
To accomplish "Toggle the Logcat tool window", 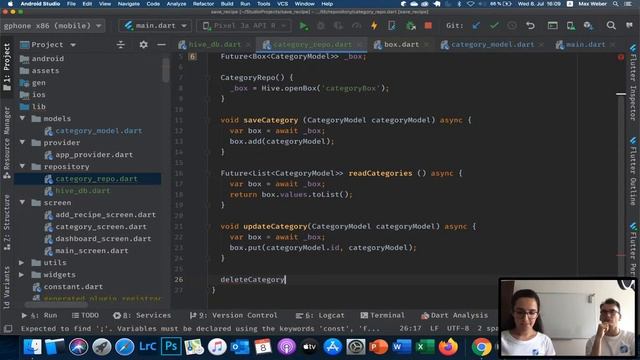I will coord(320,316).
